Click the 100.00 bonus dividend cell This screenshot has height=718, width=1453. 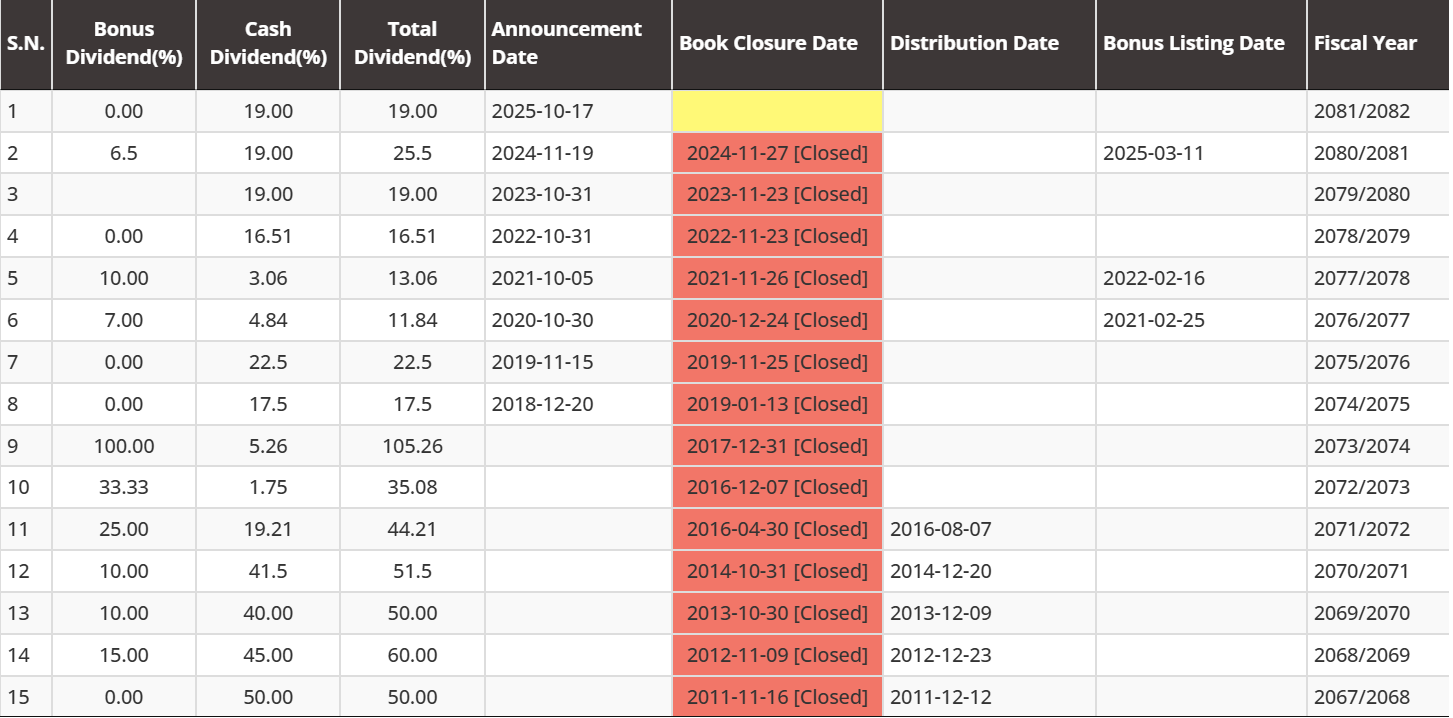[x=124, y=445]
